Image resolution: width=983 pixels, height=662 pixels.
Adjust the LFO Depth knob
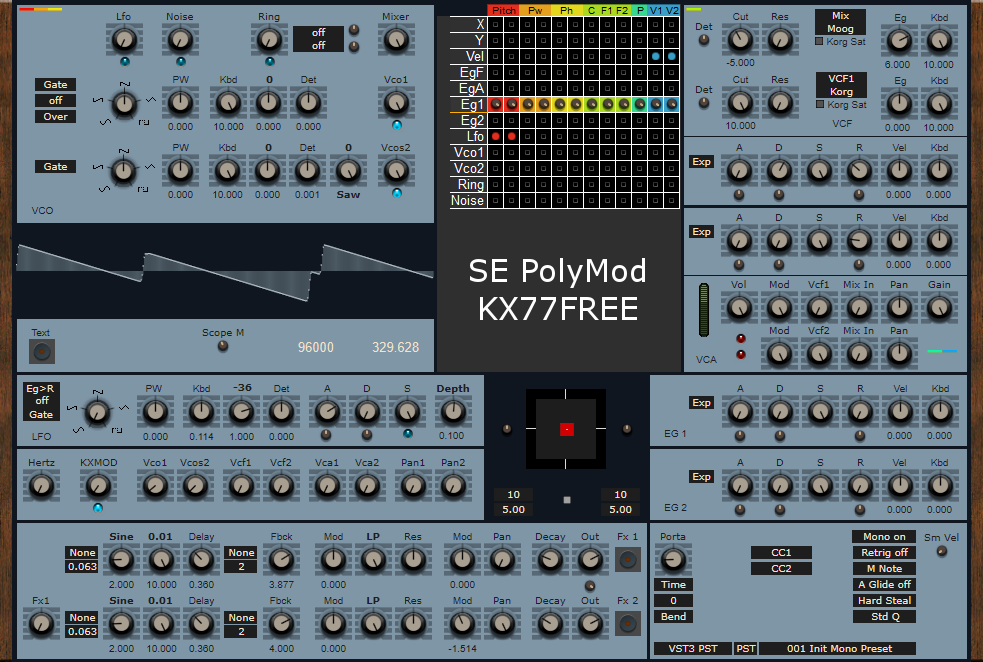pyautogui.click(x=452, y=411)
